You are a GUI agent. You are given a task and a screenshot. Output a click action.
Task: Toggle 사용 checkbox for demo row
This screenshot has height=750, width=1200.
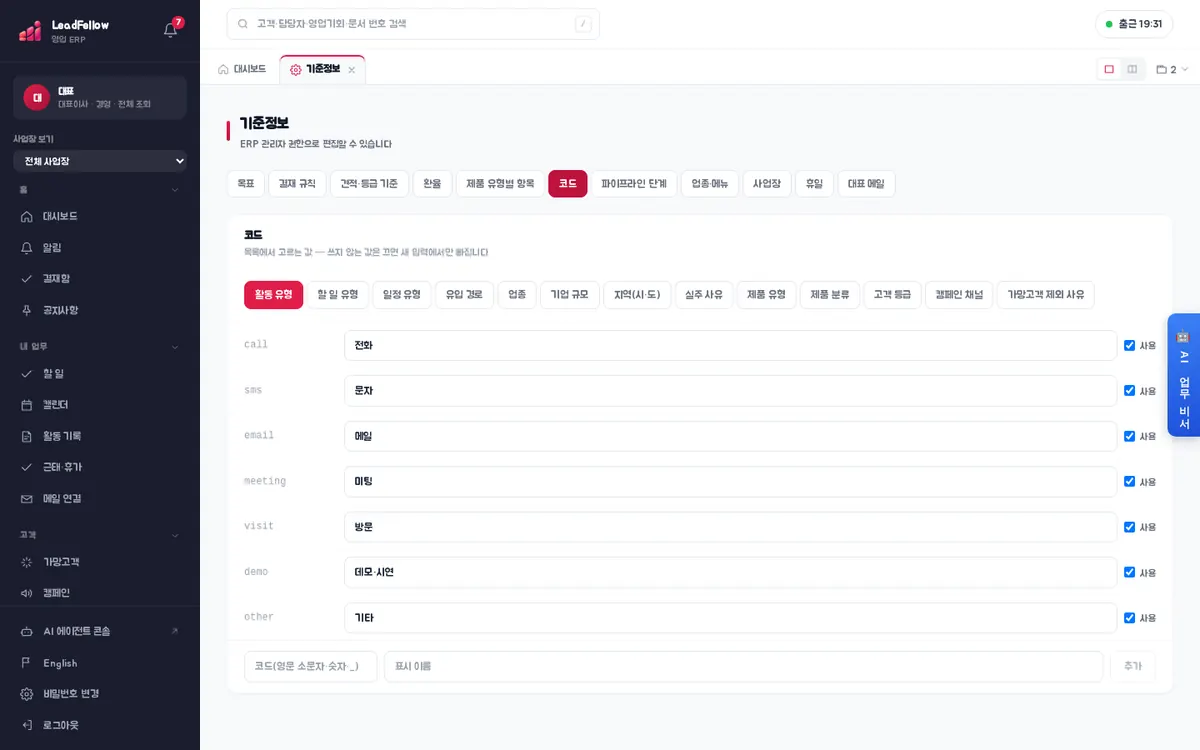pos(1129,573)
